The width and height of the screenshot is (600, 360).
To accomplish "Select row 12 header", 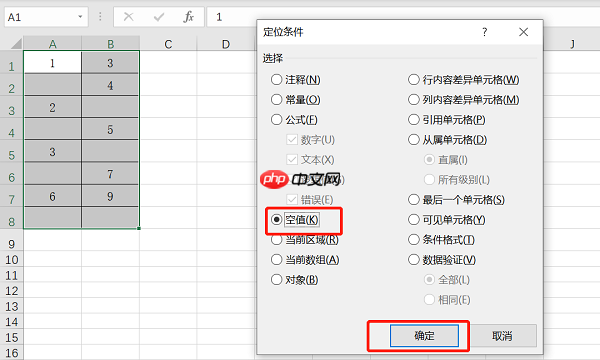I will (11, 291).
